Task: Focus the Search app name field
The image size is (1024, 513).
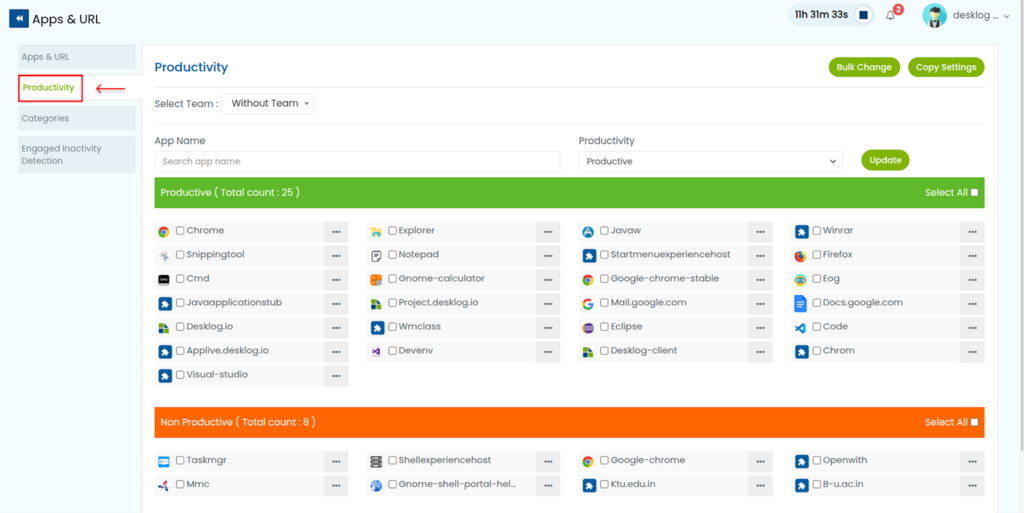Action: 357,161
